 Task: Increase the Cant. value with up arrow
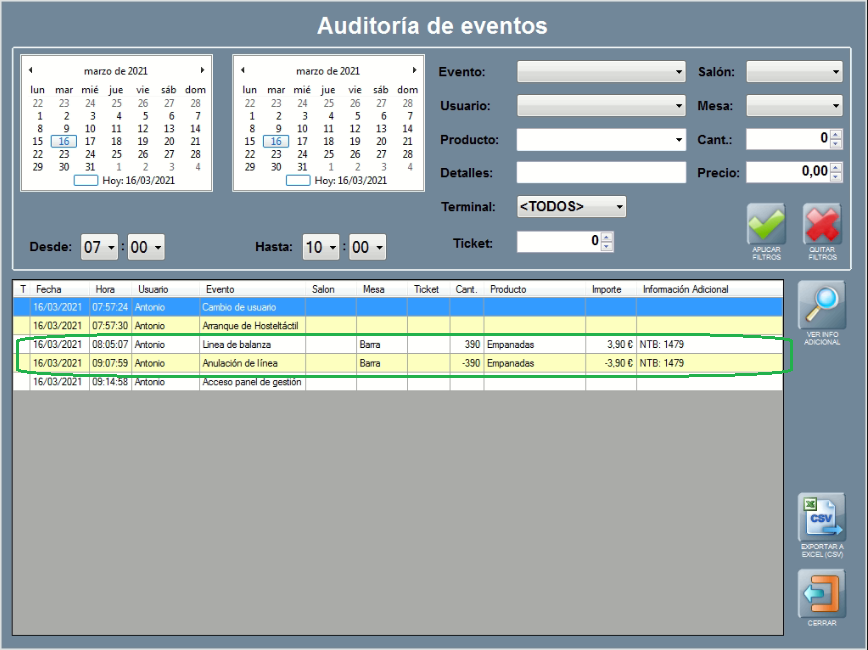click(835, 135)
